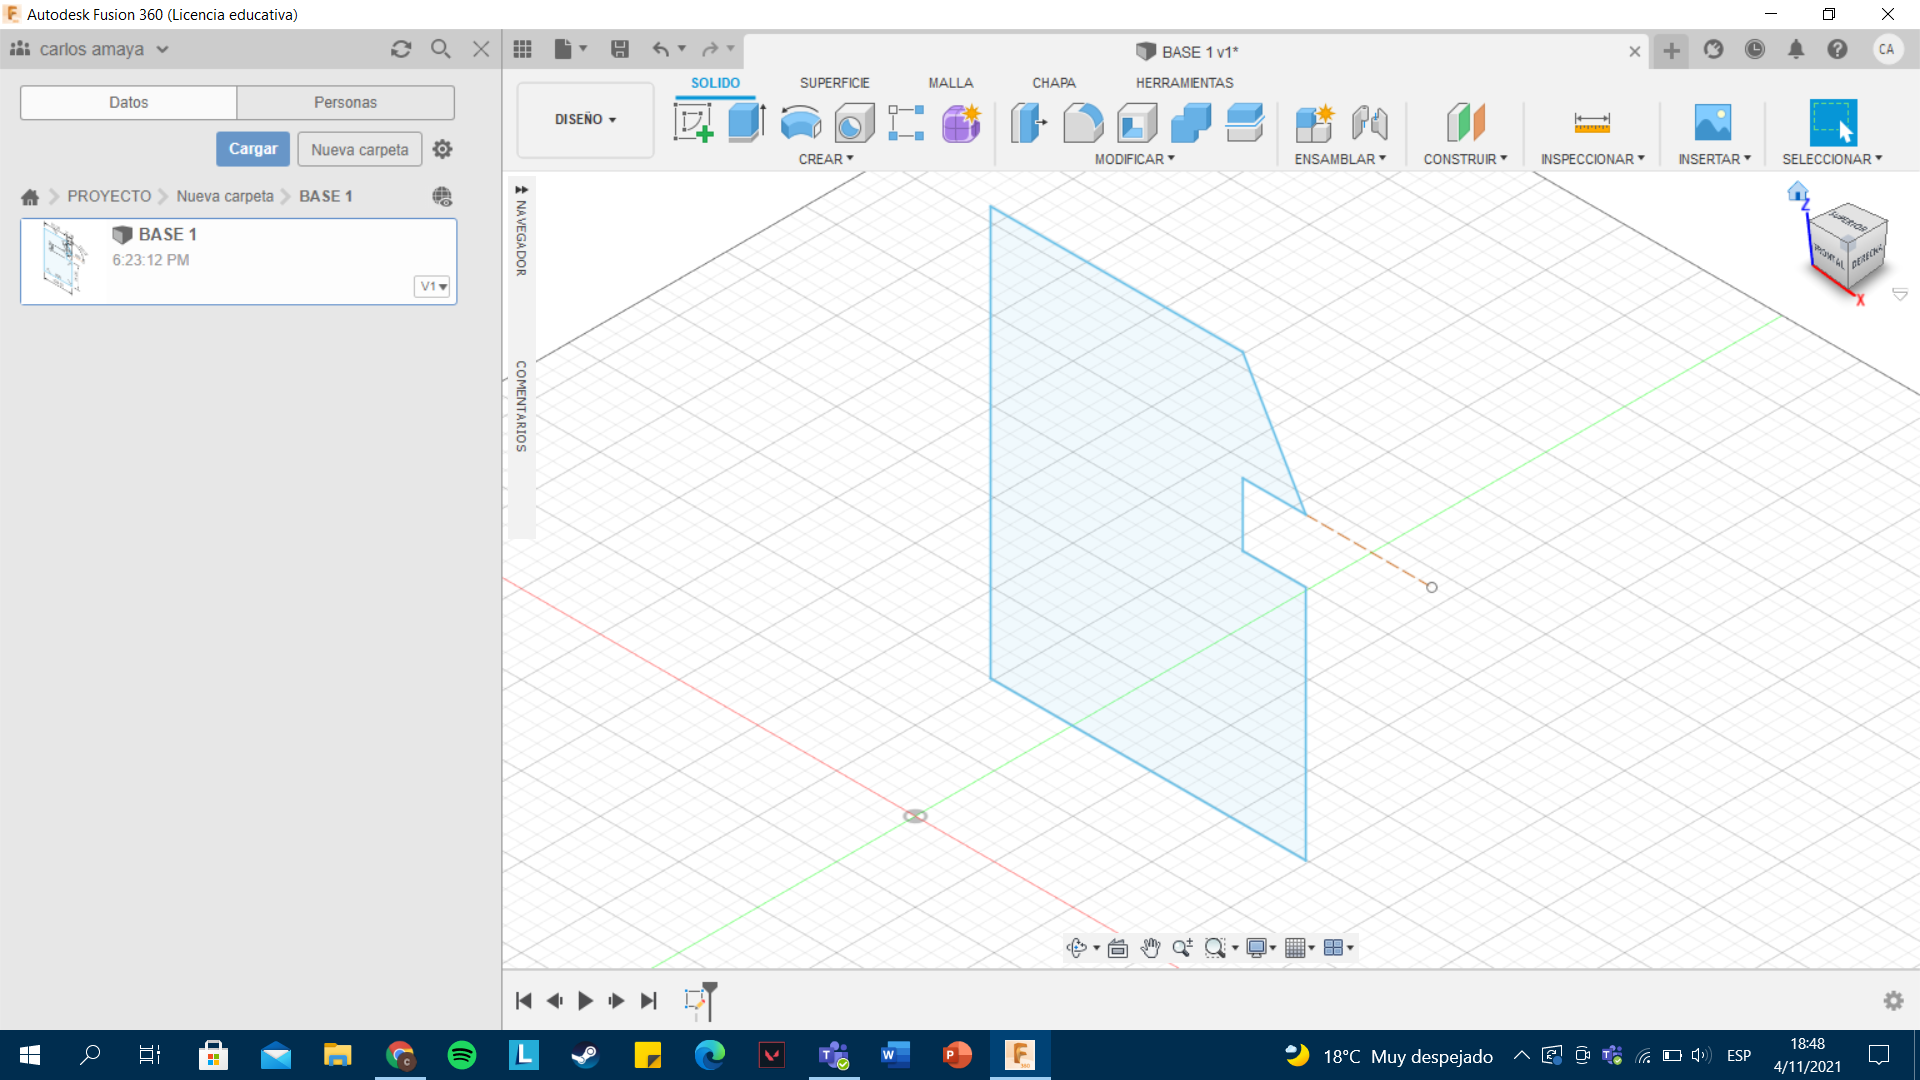Go to home view on ViewCube
The width and height of the screenshot is (1920, 1080).
coord(1797,191)
